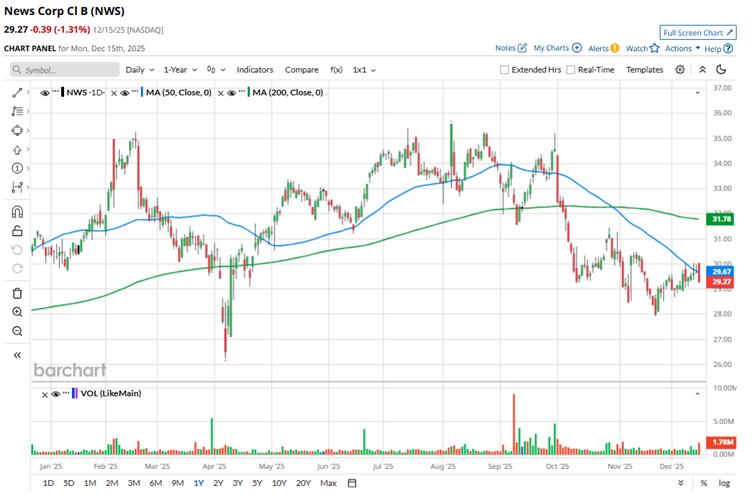753x498 pixels.
Task: Select the 1D time range
Action: point(48,483)
